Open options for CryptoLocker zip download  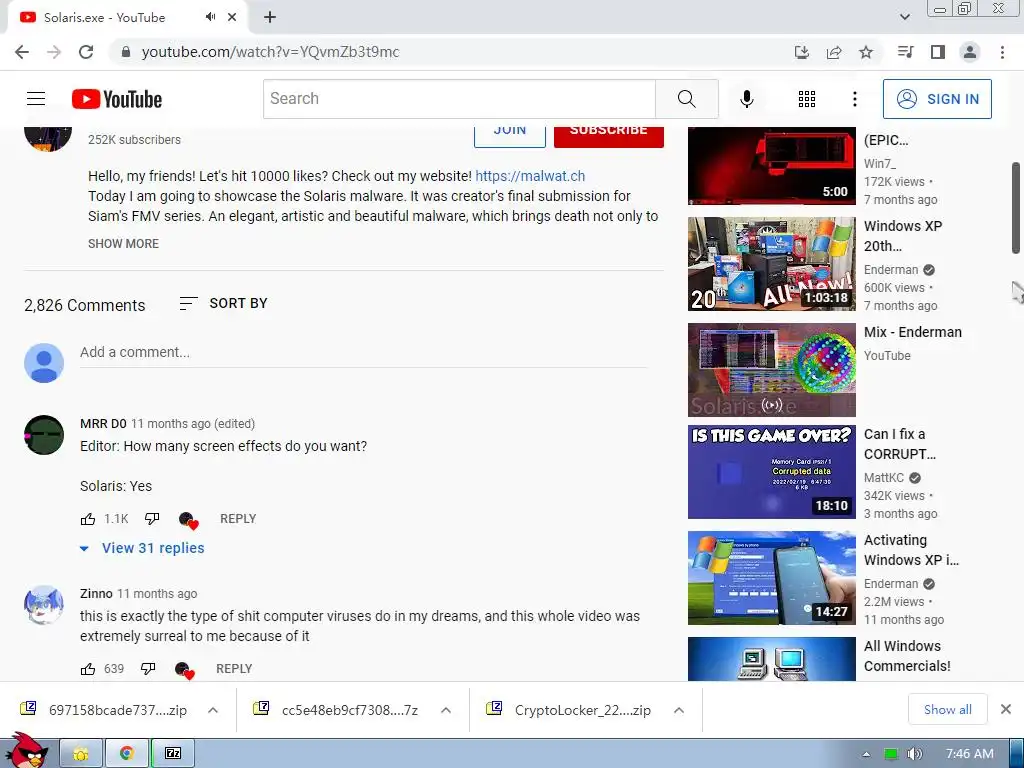tap(679, 710)
